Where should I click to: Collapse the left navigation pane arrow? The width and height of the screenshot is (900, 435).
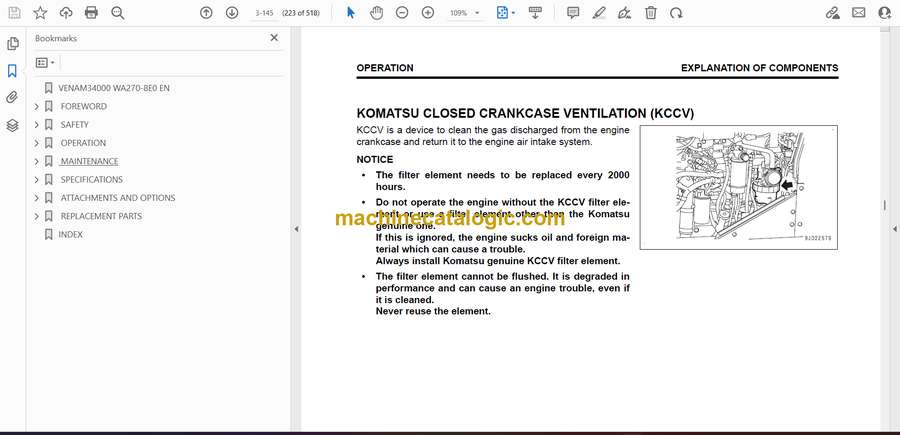tap(296, 229)
